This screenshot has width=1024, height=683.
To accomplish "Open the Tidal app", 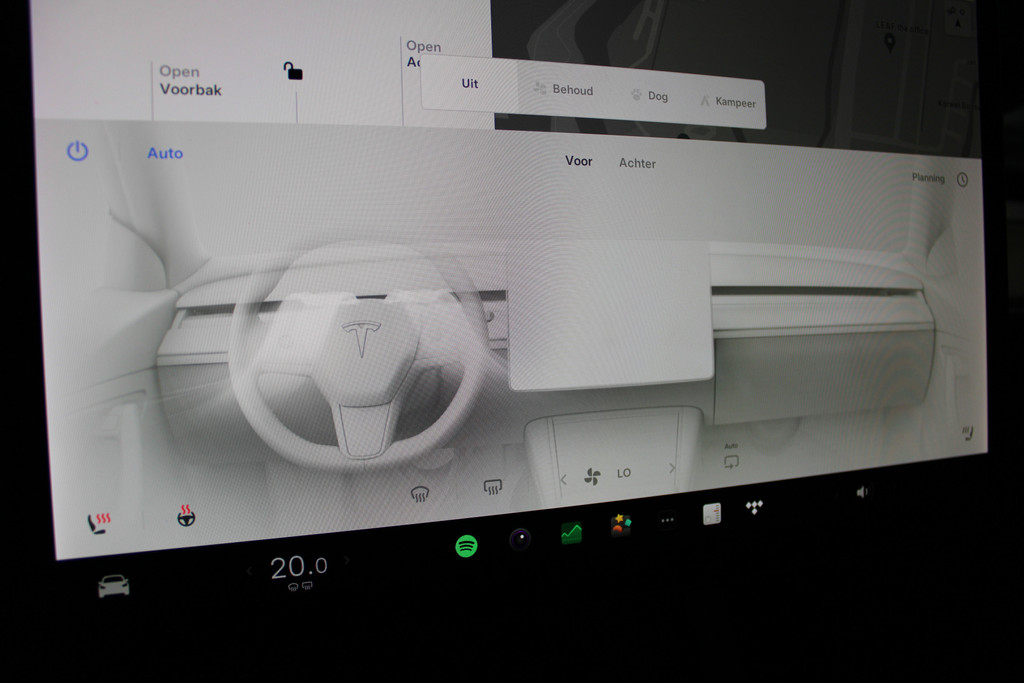I will pyautogui.click(x=754, y=507).
